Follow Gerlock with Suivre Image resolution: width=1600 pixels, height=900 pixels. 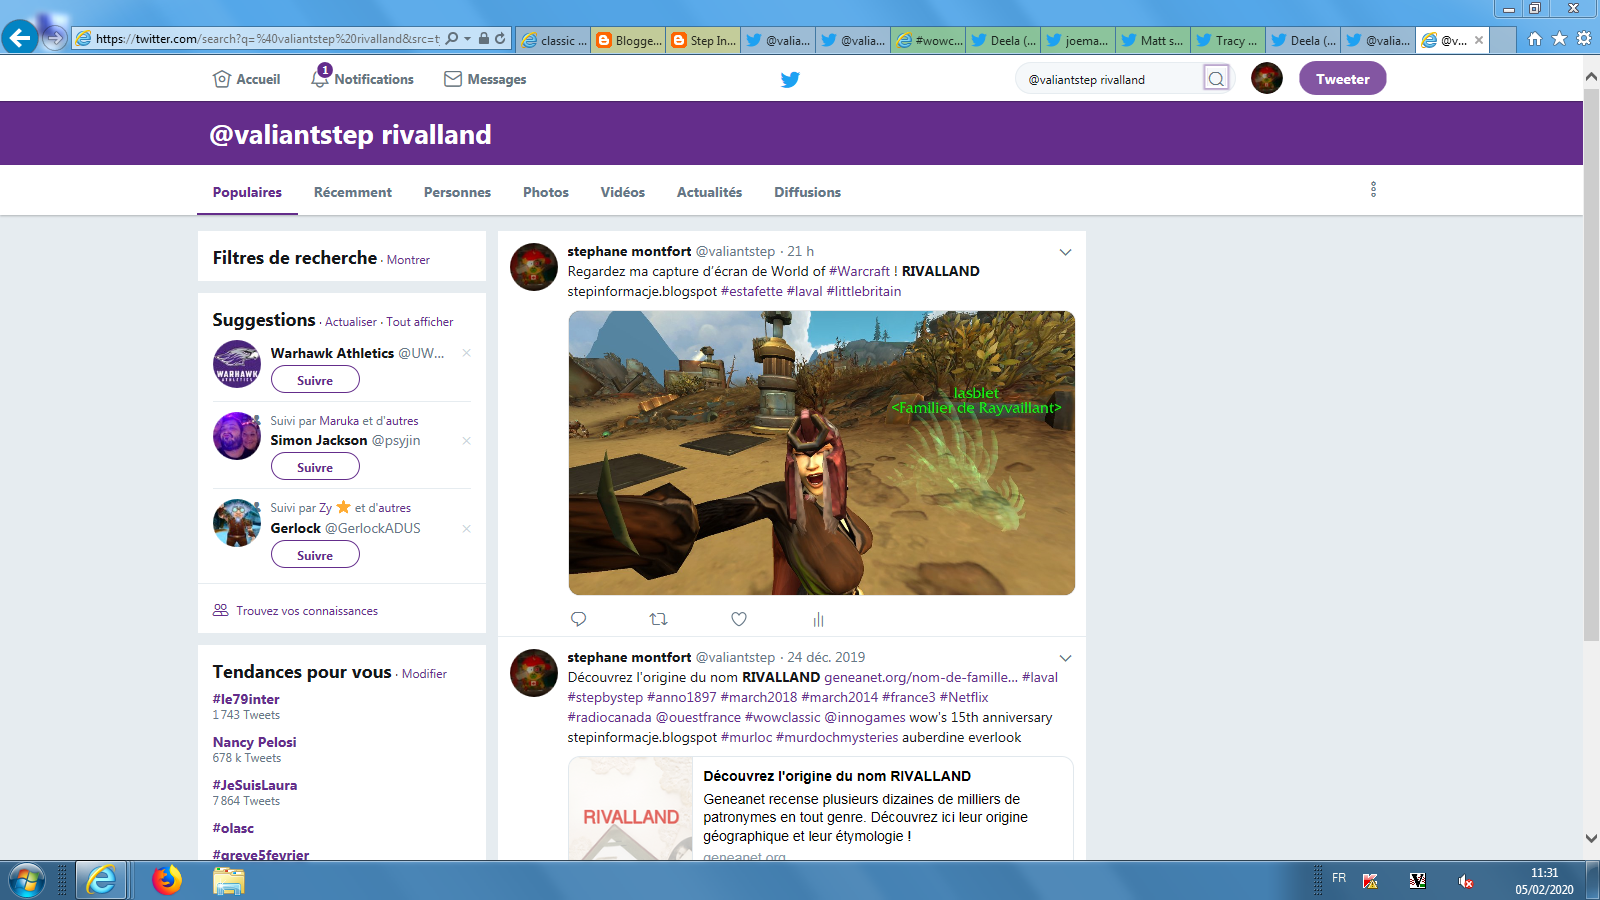(315, 555)
